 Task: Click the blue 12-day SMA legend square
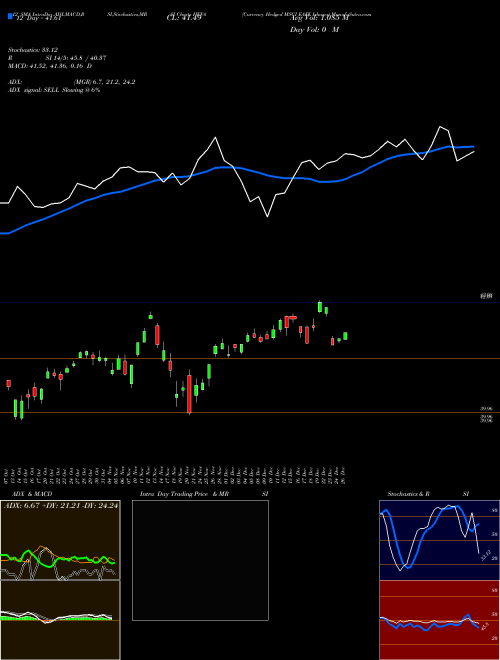pos(10,16)
